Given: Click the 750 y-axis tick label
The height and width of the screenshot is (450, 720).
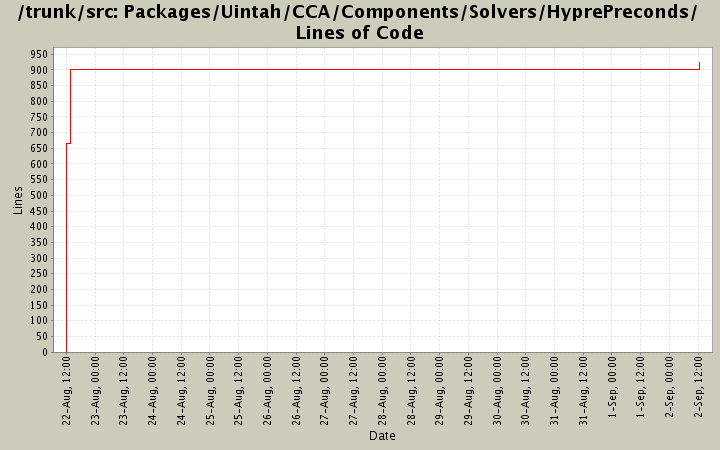Looking at the screenshot, I should (39, 117).
